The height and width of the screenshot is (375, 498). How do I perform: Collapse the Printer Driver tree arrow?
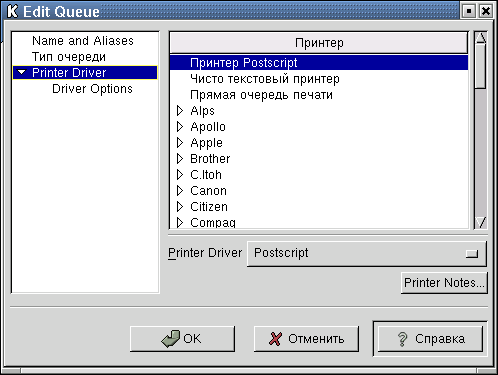coord(22,72)
